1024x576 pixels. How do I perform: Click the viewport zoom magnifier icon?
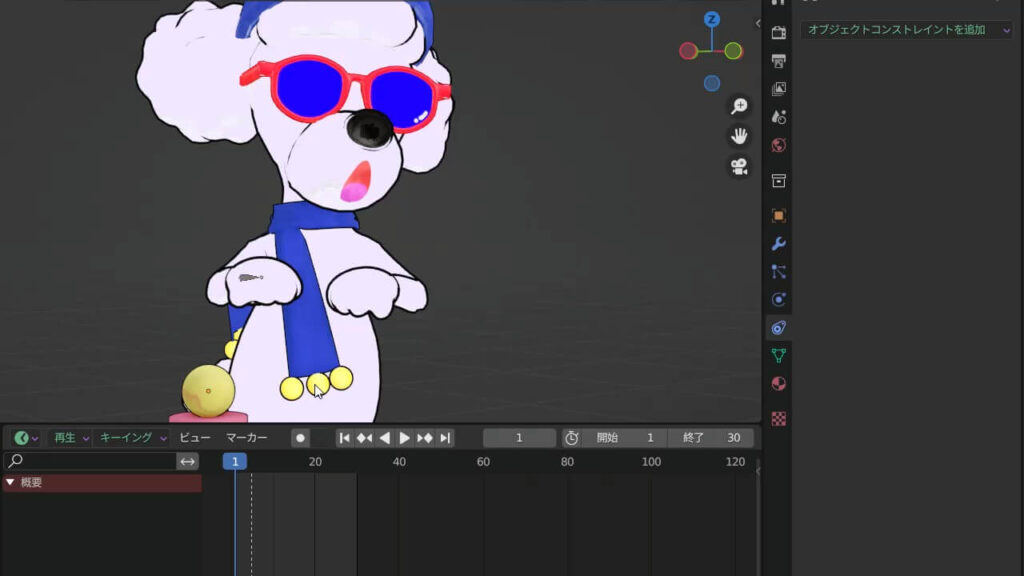point(739,106)
